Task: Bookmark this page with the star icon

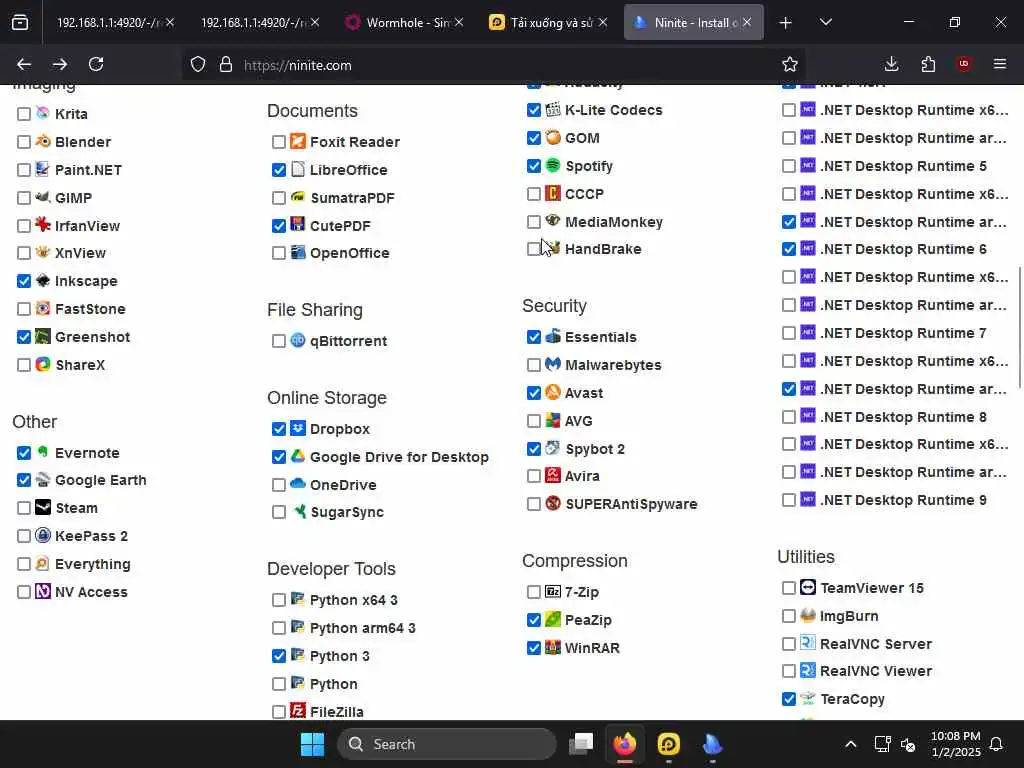Action: point(790,64)
